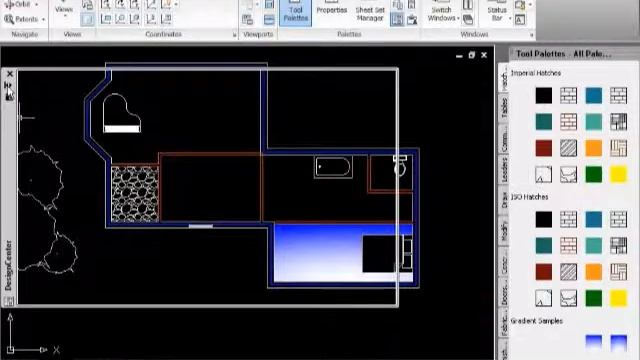The image size is (640, 360).
Task: Expand the Windows panel launcher arrow
Action: [531, 35]
